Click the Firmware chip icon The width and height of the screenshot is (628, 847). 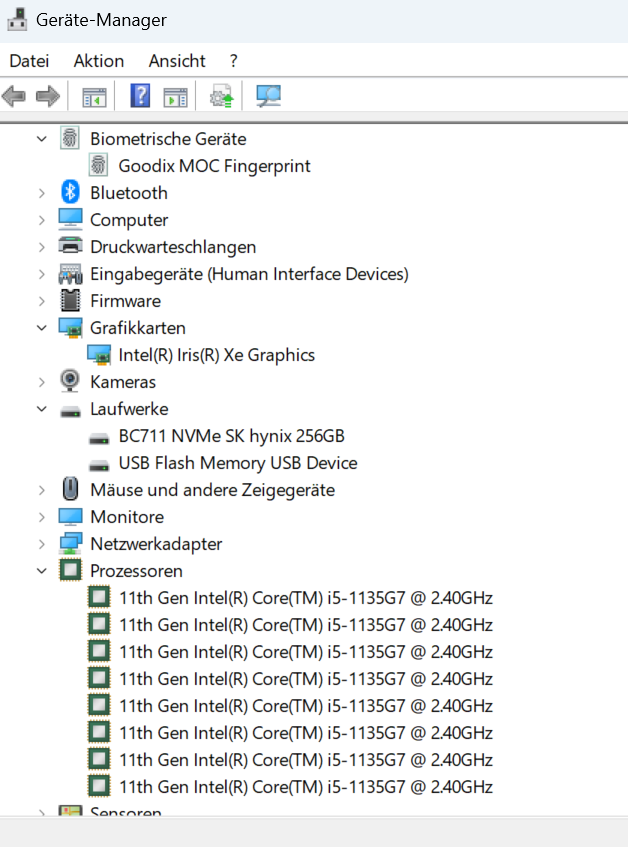[x=70, y=300]
